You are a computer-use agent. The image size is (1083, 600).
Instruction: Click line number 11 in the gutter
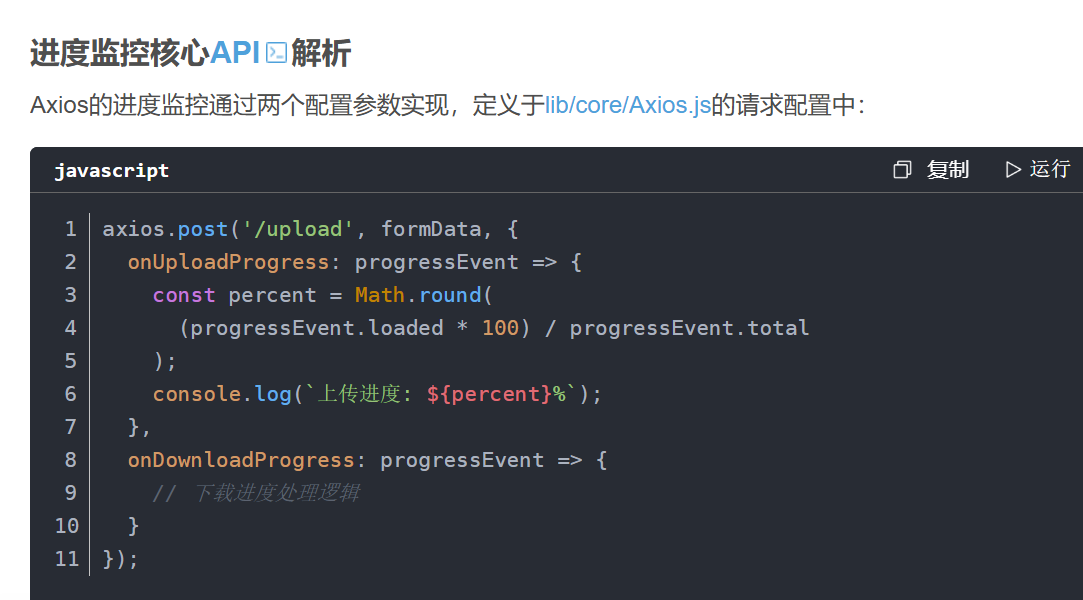pos(66,558)
